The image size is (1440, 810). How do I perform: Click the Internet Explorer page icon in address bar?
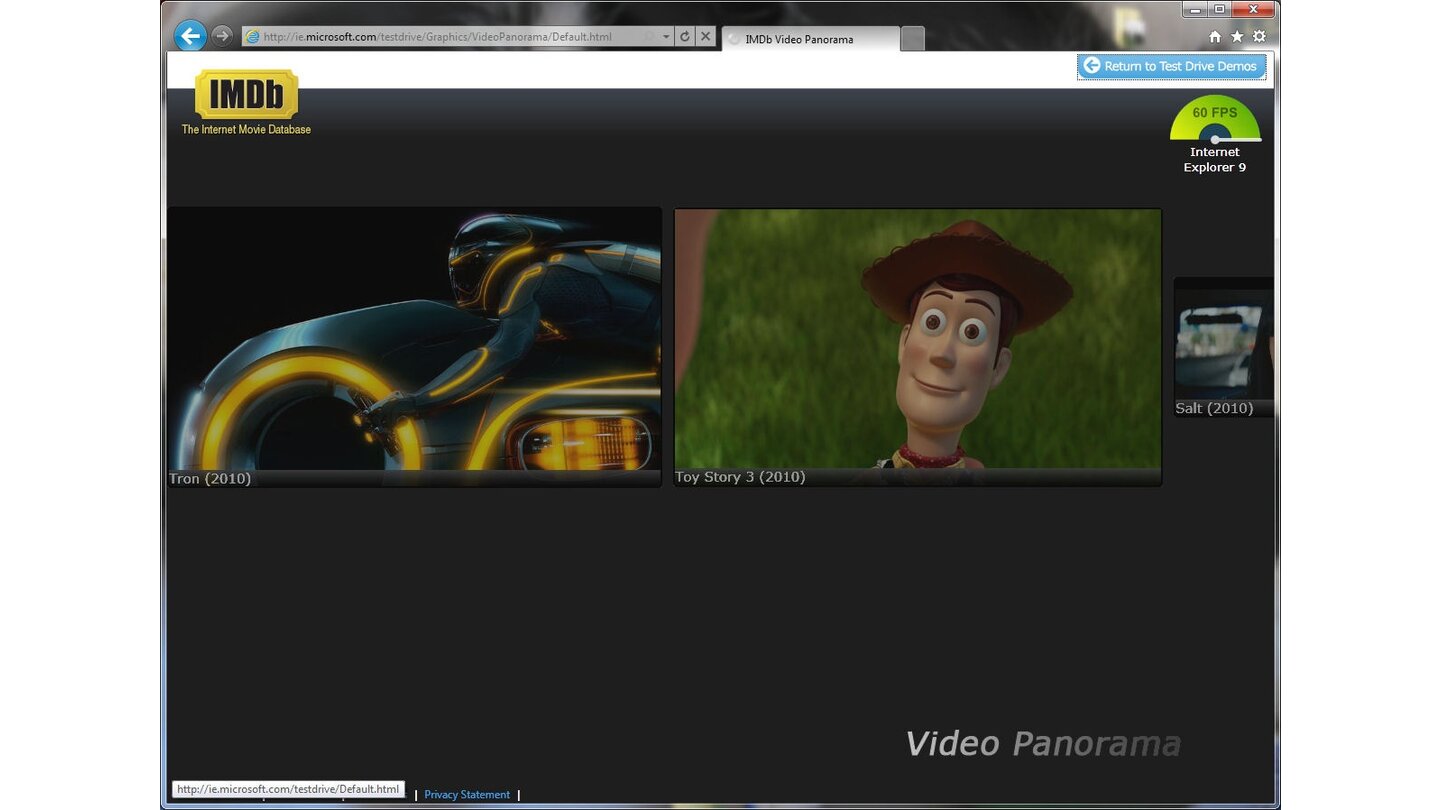(x=252, y=37)
